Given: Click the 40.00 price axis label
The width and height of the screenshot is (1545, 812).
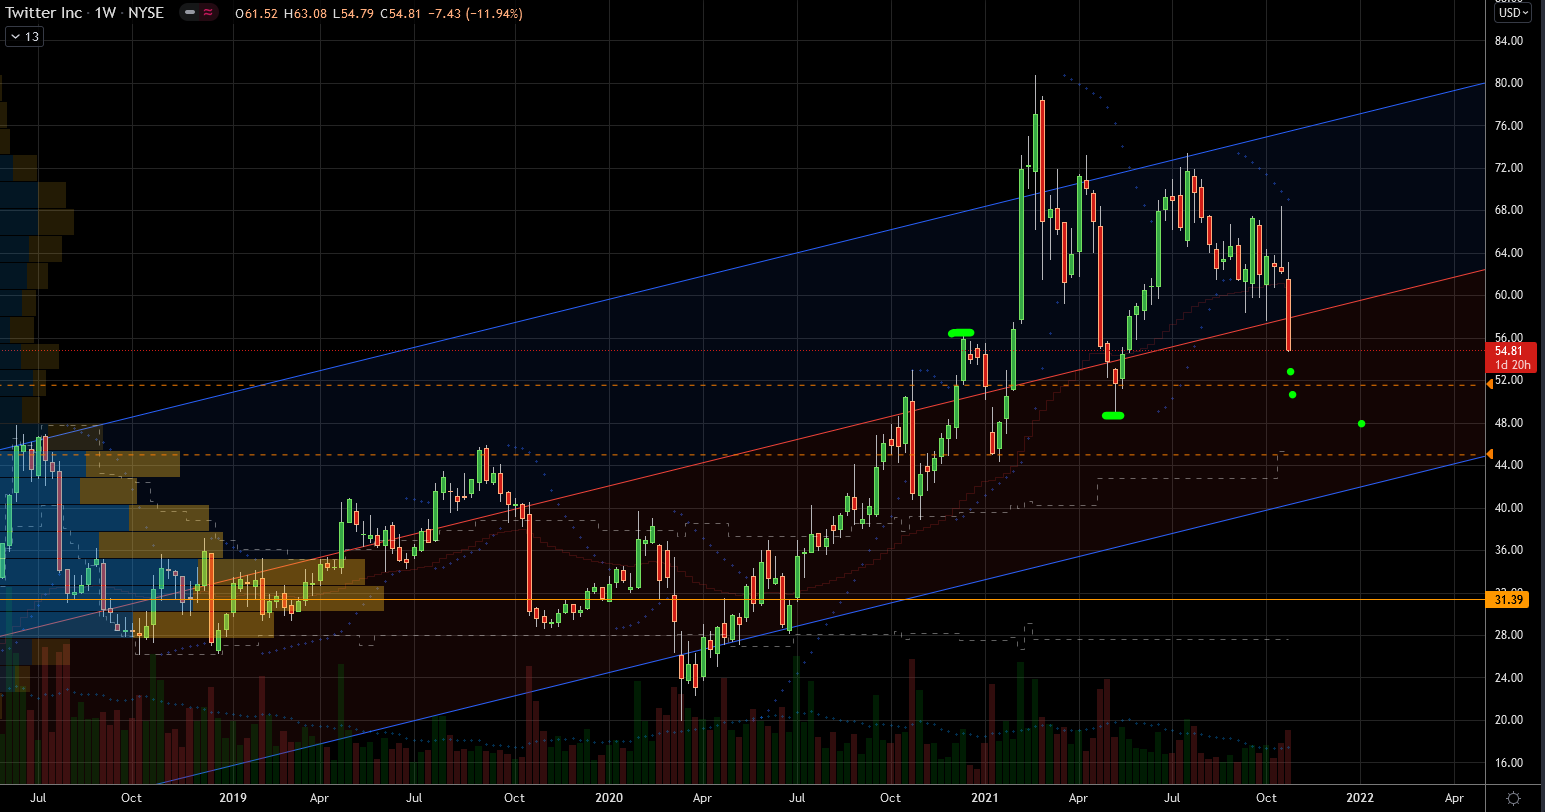Looking at the screenshot, I should tap(1510, 508).
